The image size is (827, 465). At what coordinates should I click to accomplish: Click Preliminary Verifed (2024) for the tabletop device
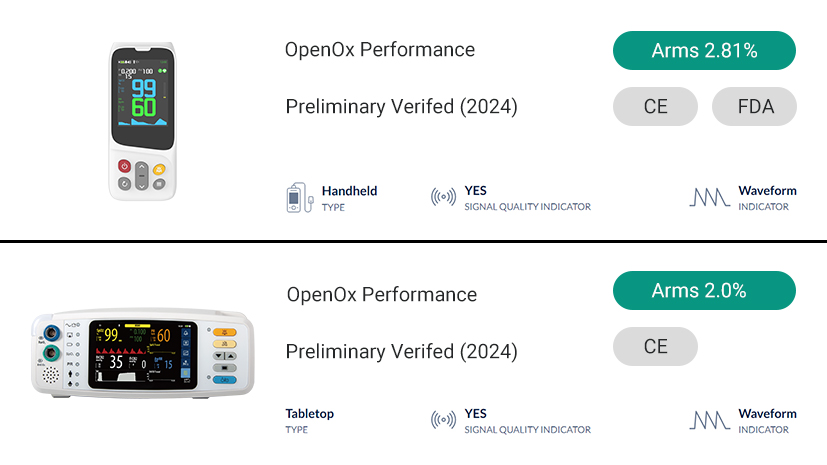pos(401,352)
